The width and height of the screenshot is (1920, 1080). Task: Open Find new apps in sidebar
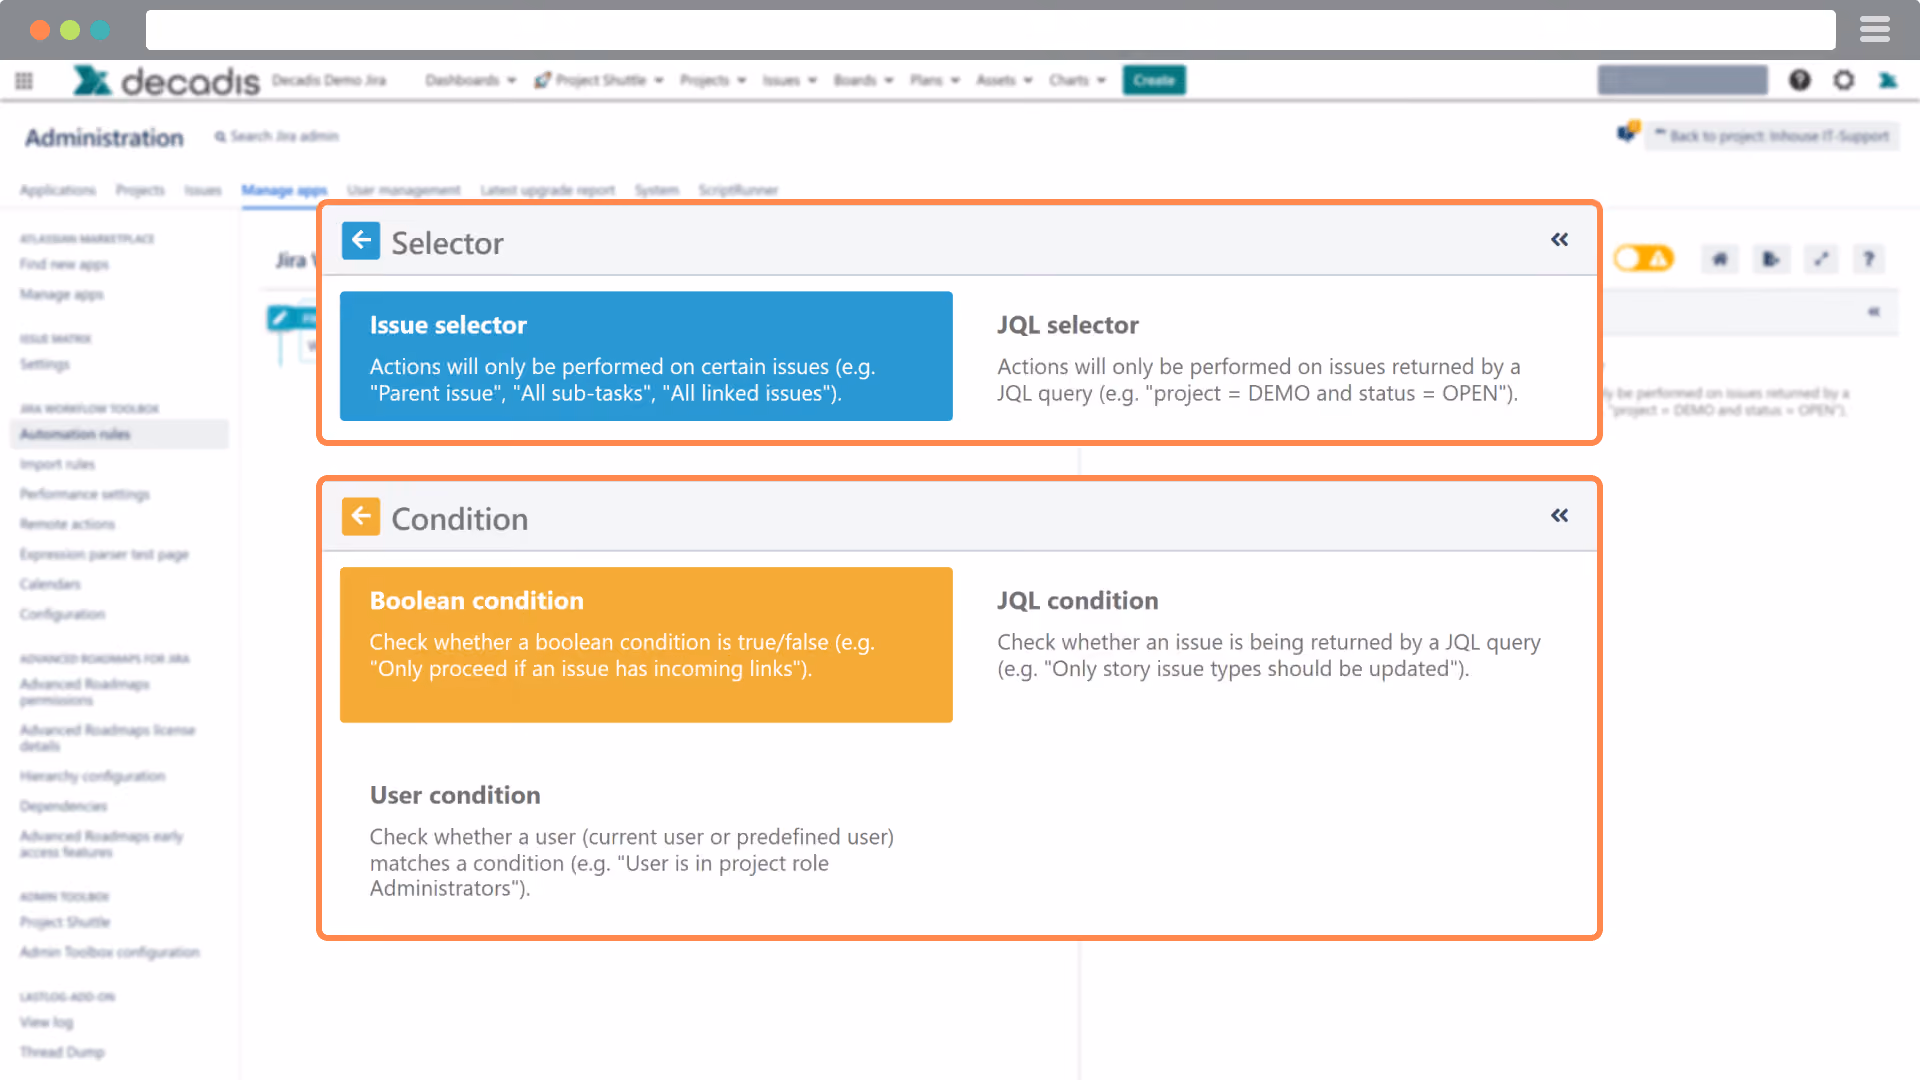pyautogui.click(x=64, y=264)
